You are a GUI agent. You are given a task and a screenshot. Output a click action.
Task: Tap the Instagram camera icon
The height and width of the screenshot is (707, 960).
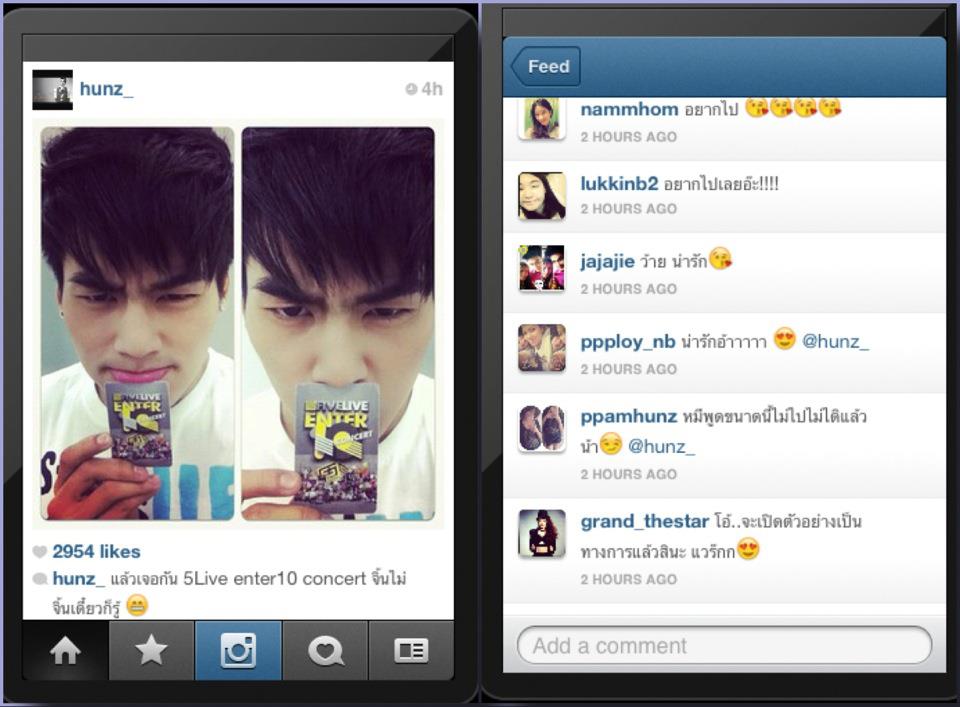coord(238,650)
